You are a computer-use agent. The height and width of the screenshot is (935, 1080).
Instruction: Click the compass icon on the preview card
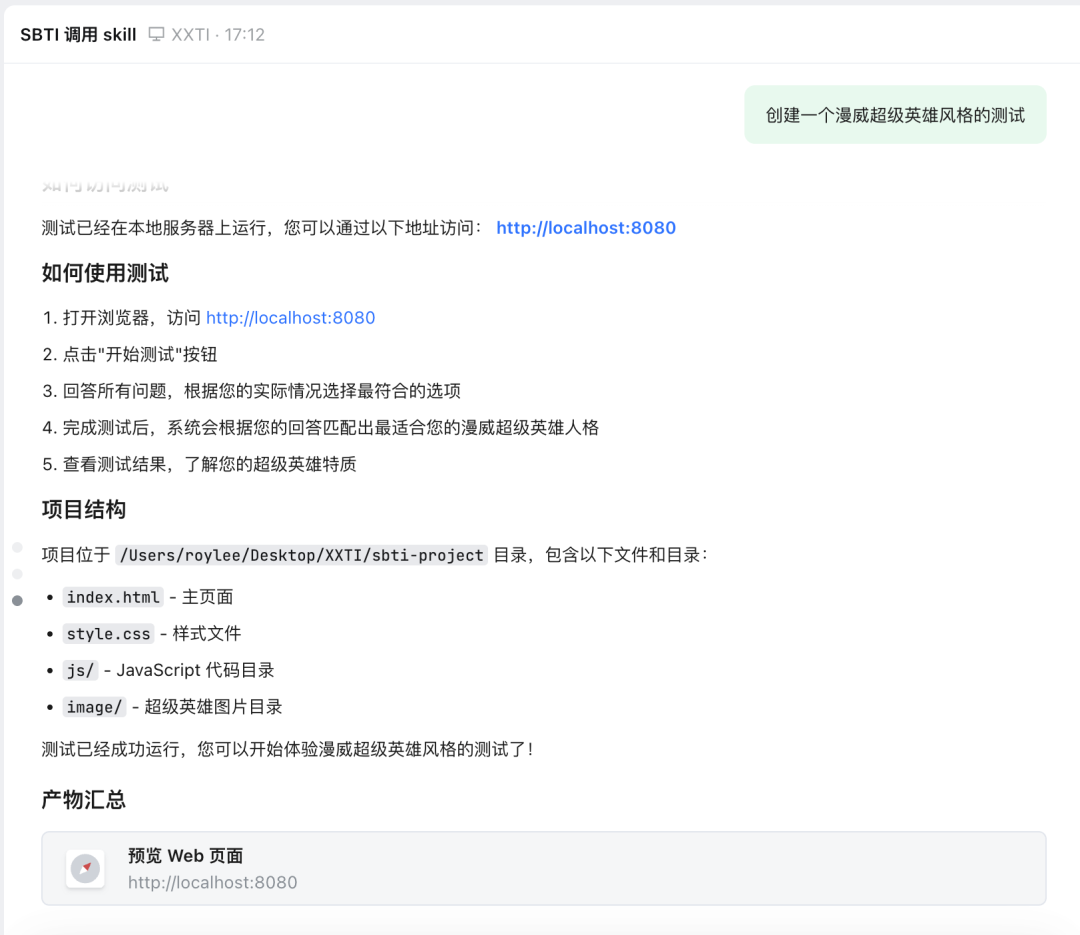85,869
